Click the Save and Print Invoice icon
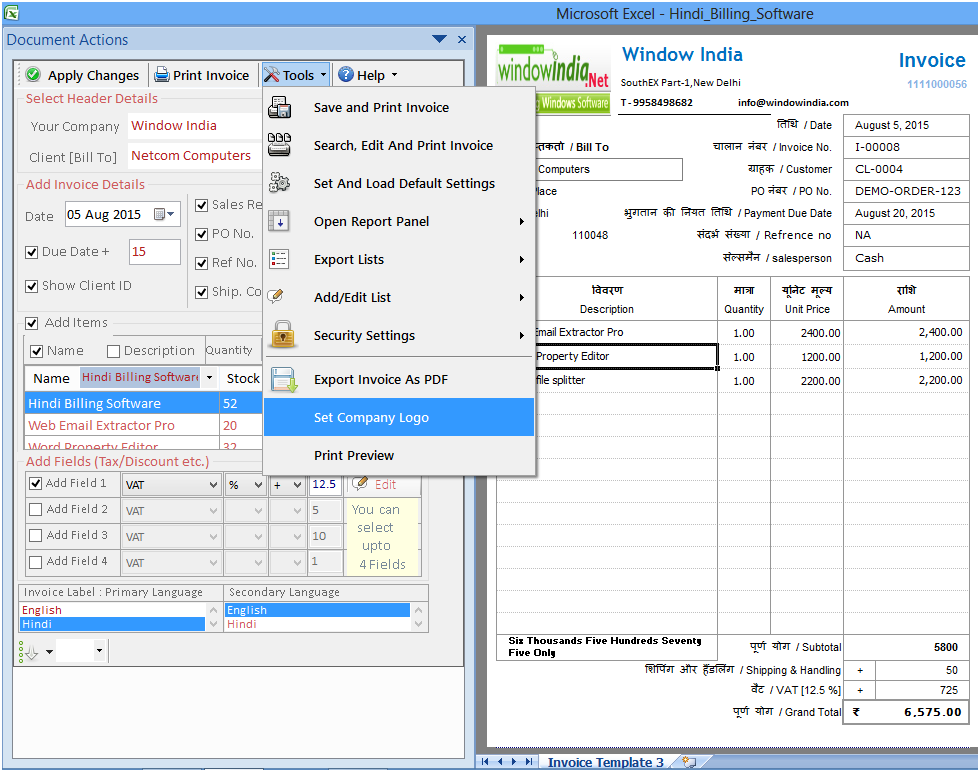978x772 pixels. point(279,107)
